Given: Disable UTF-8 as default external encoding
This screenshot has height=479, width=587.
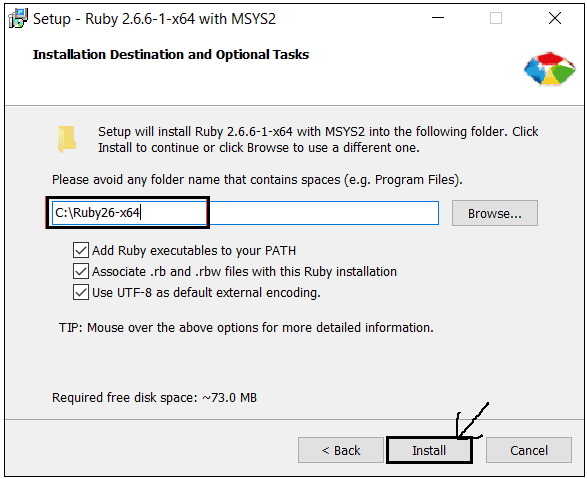Looking at the screenshot, I should point(81,292).
